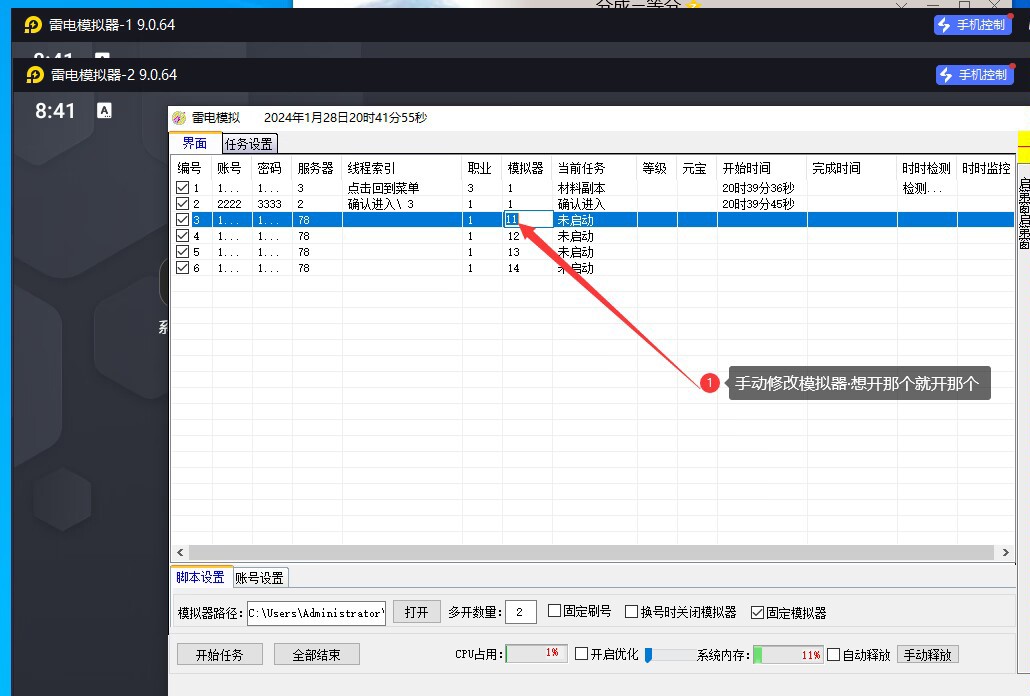Enable the 开启优化 checkbox
The image size is (1030, 696).
pos(581,654)
